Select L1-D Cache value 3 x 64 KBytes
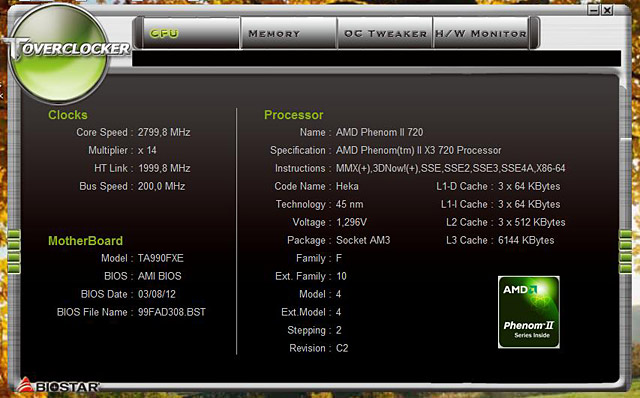 (x=529, y=186)
